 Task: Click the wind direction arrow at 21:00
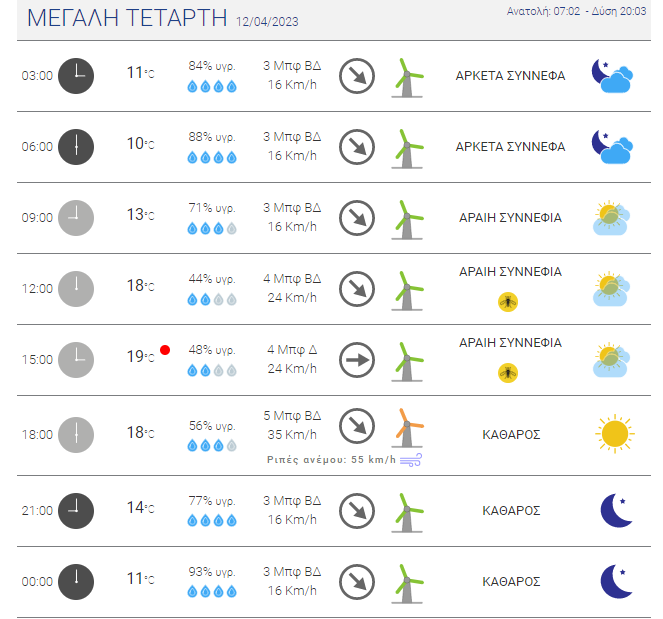[x=357, y=511]
